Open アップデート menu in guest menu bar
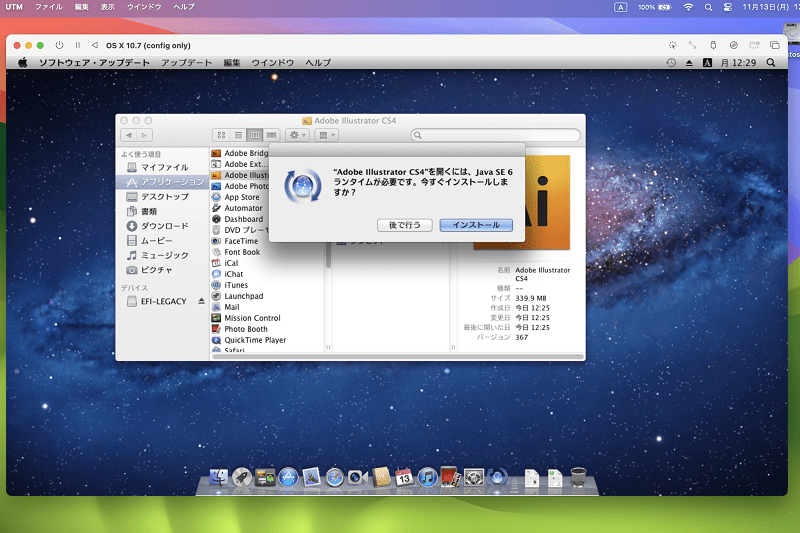 click(187, 63)
